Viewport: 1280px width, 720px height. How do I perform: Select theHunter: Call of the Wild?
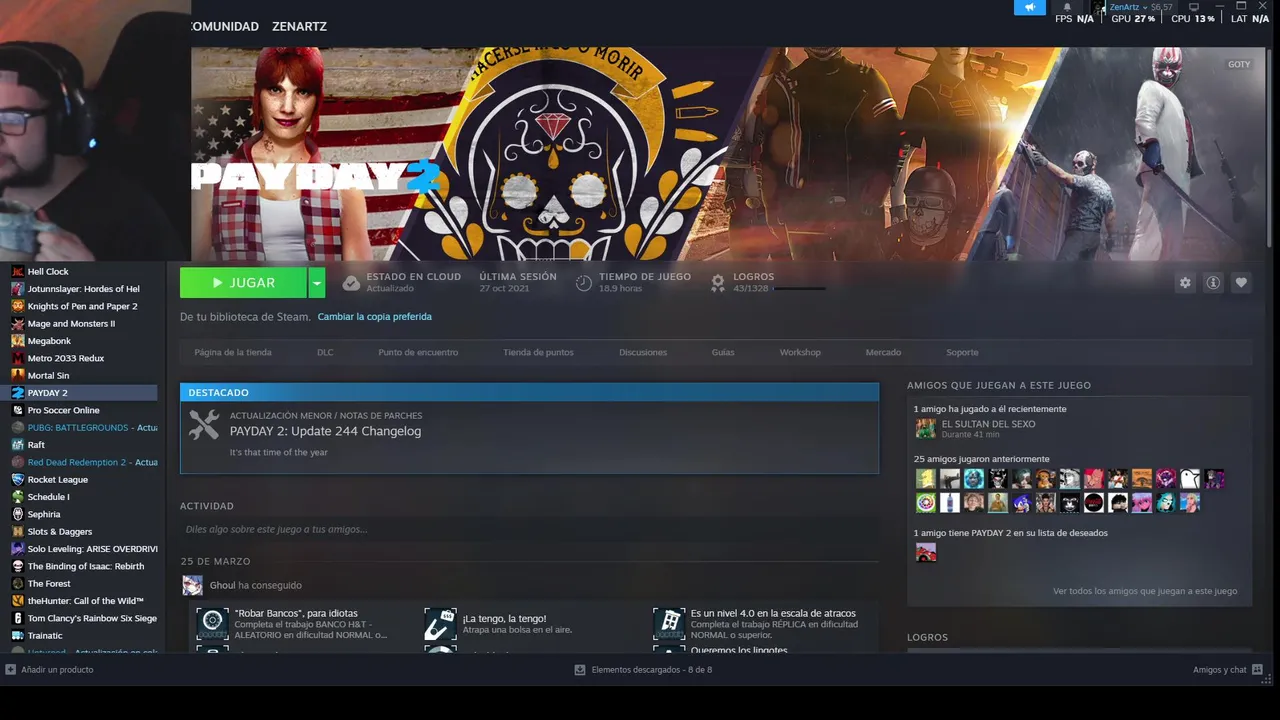(86, 601)
